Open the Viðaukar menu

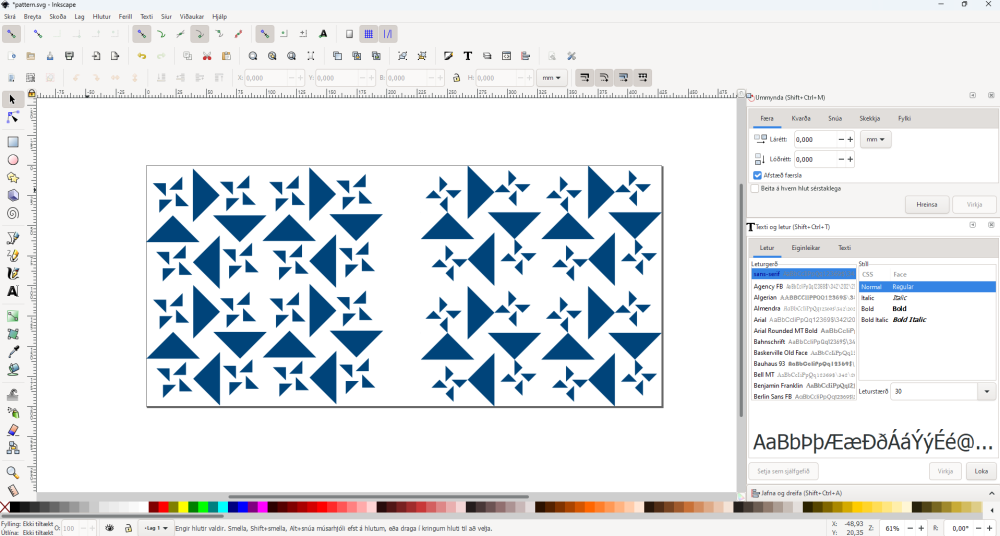point(192,17)
